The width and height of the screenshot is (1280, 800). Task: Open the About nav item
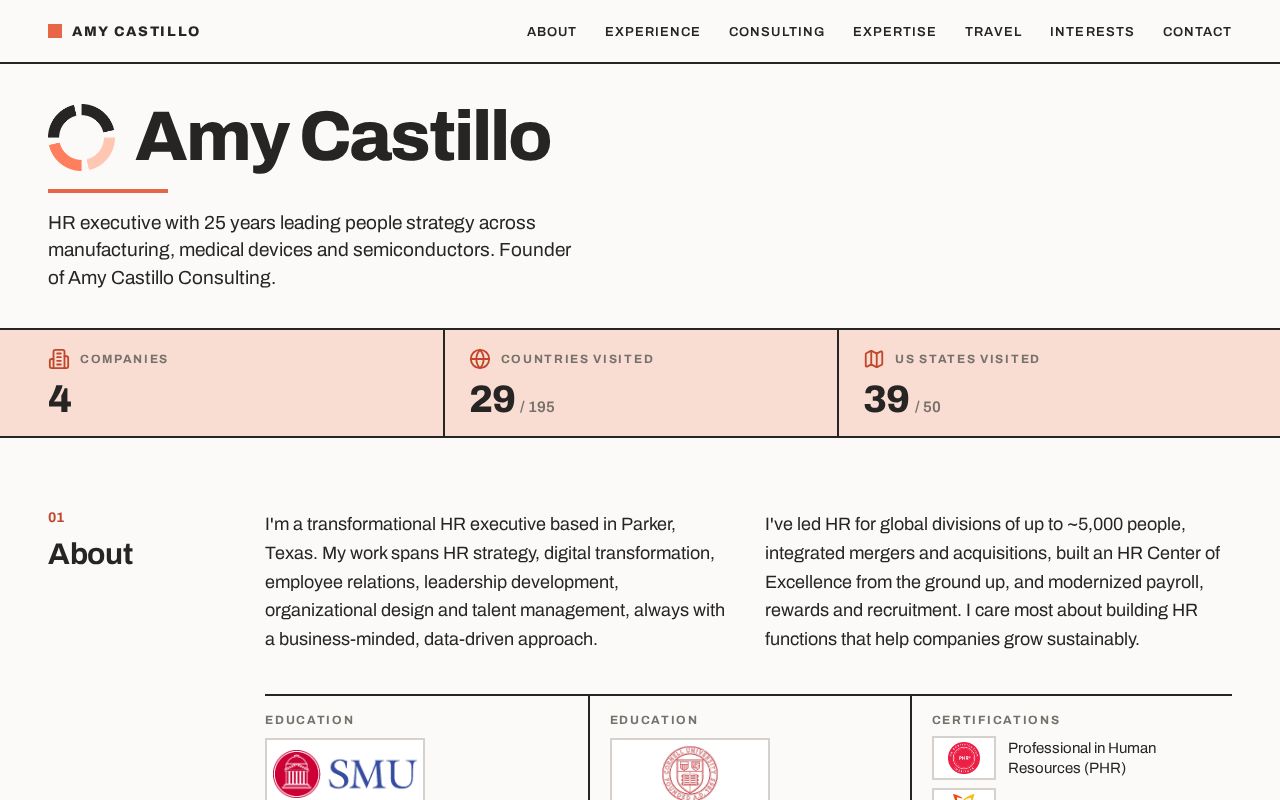pos(552,32)
